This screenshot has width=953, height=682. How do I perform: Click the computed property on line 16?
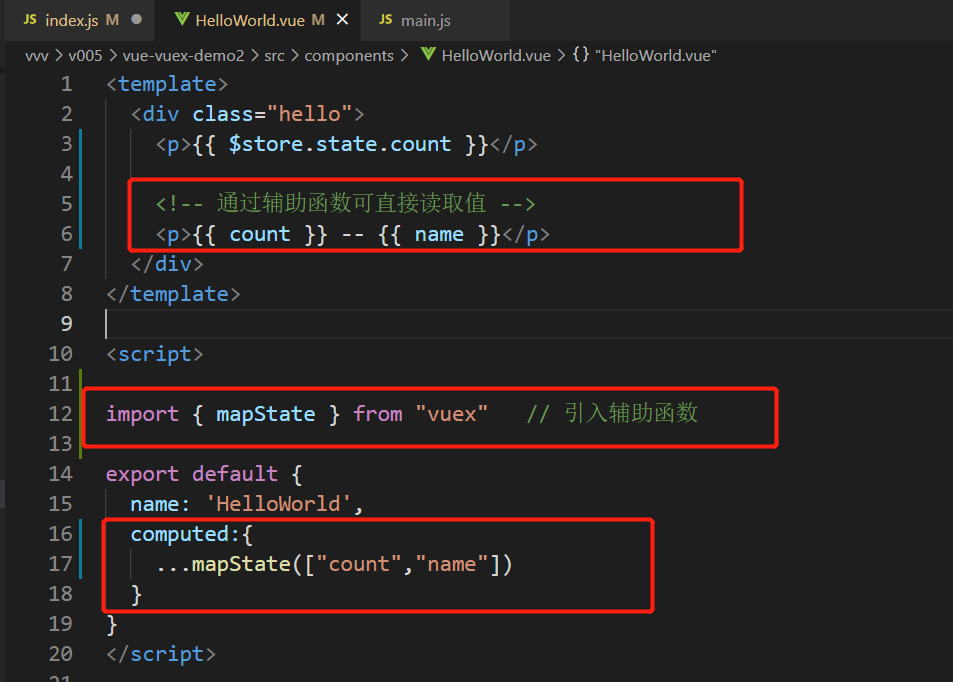(x=179, y=534)
